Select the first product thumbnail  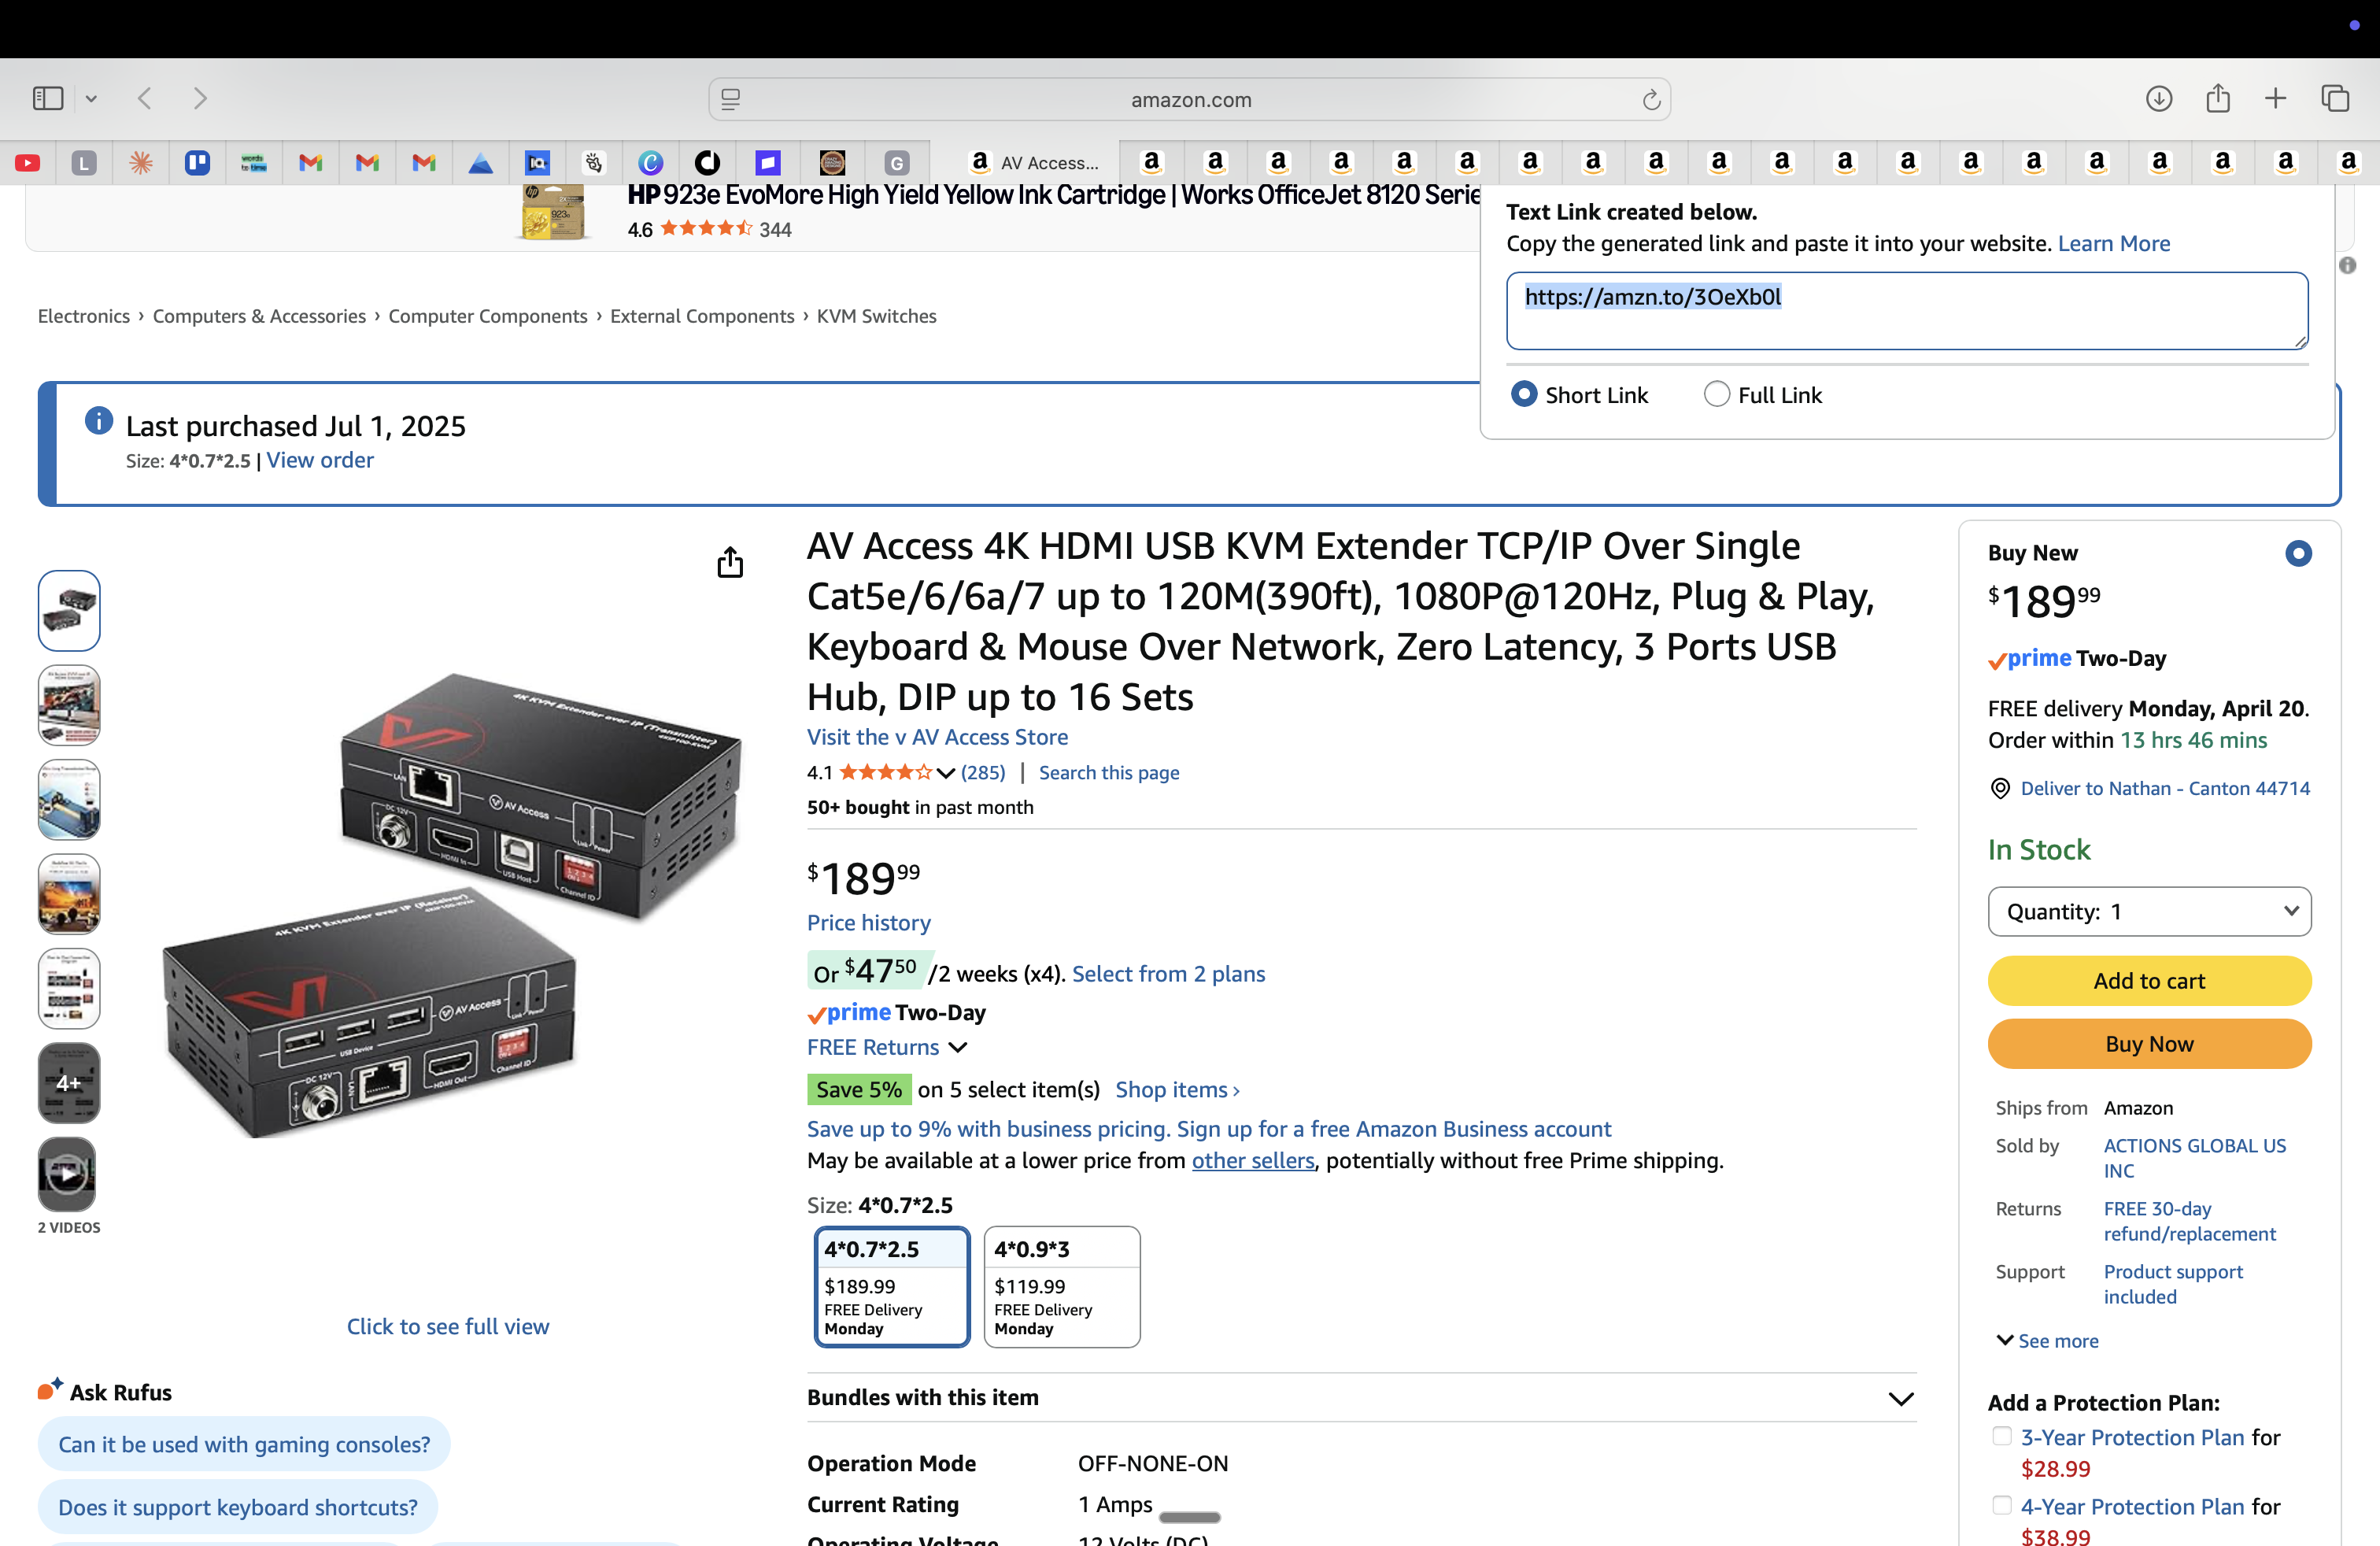point(69,611)
